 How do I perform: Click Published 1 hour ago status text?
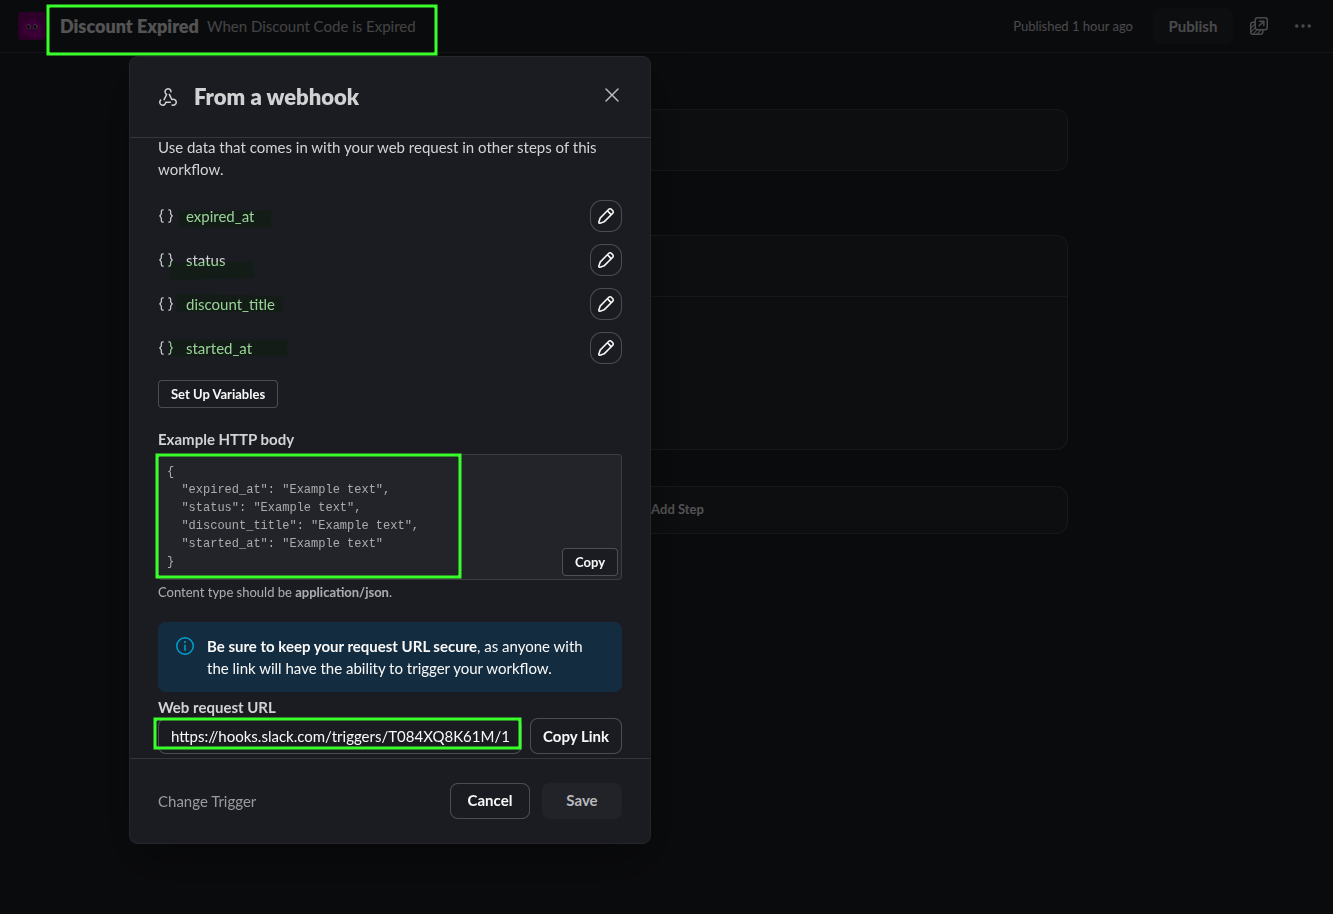[x=1073, y=26]
